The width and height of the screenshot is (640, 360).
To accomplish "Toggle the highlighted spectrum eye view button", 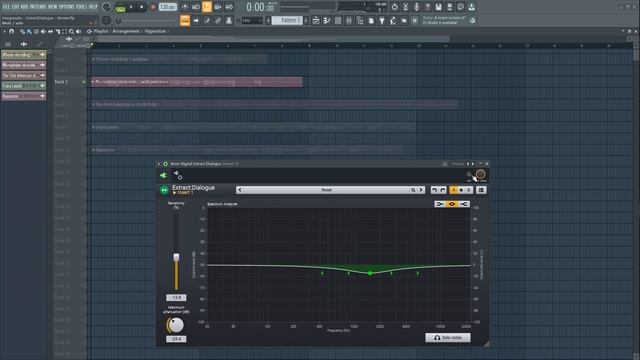I will tap(452, 204).
